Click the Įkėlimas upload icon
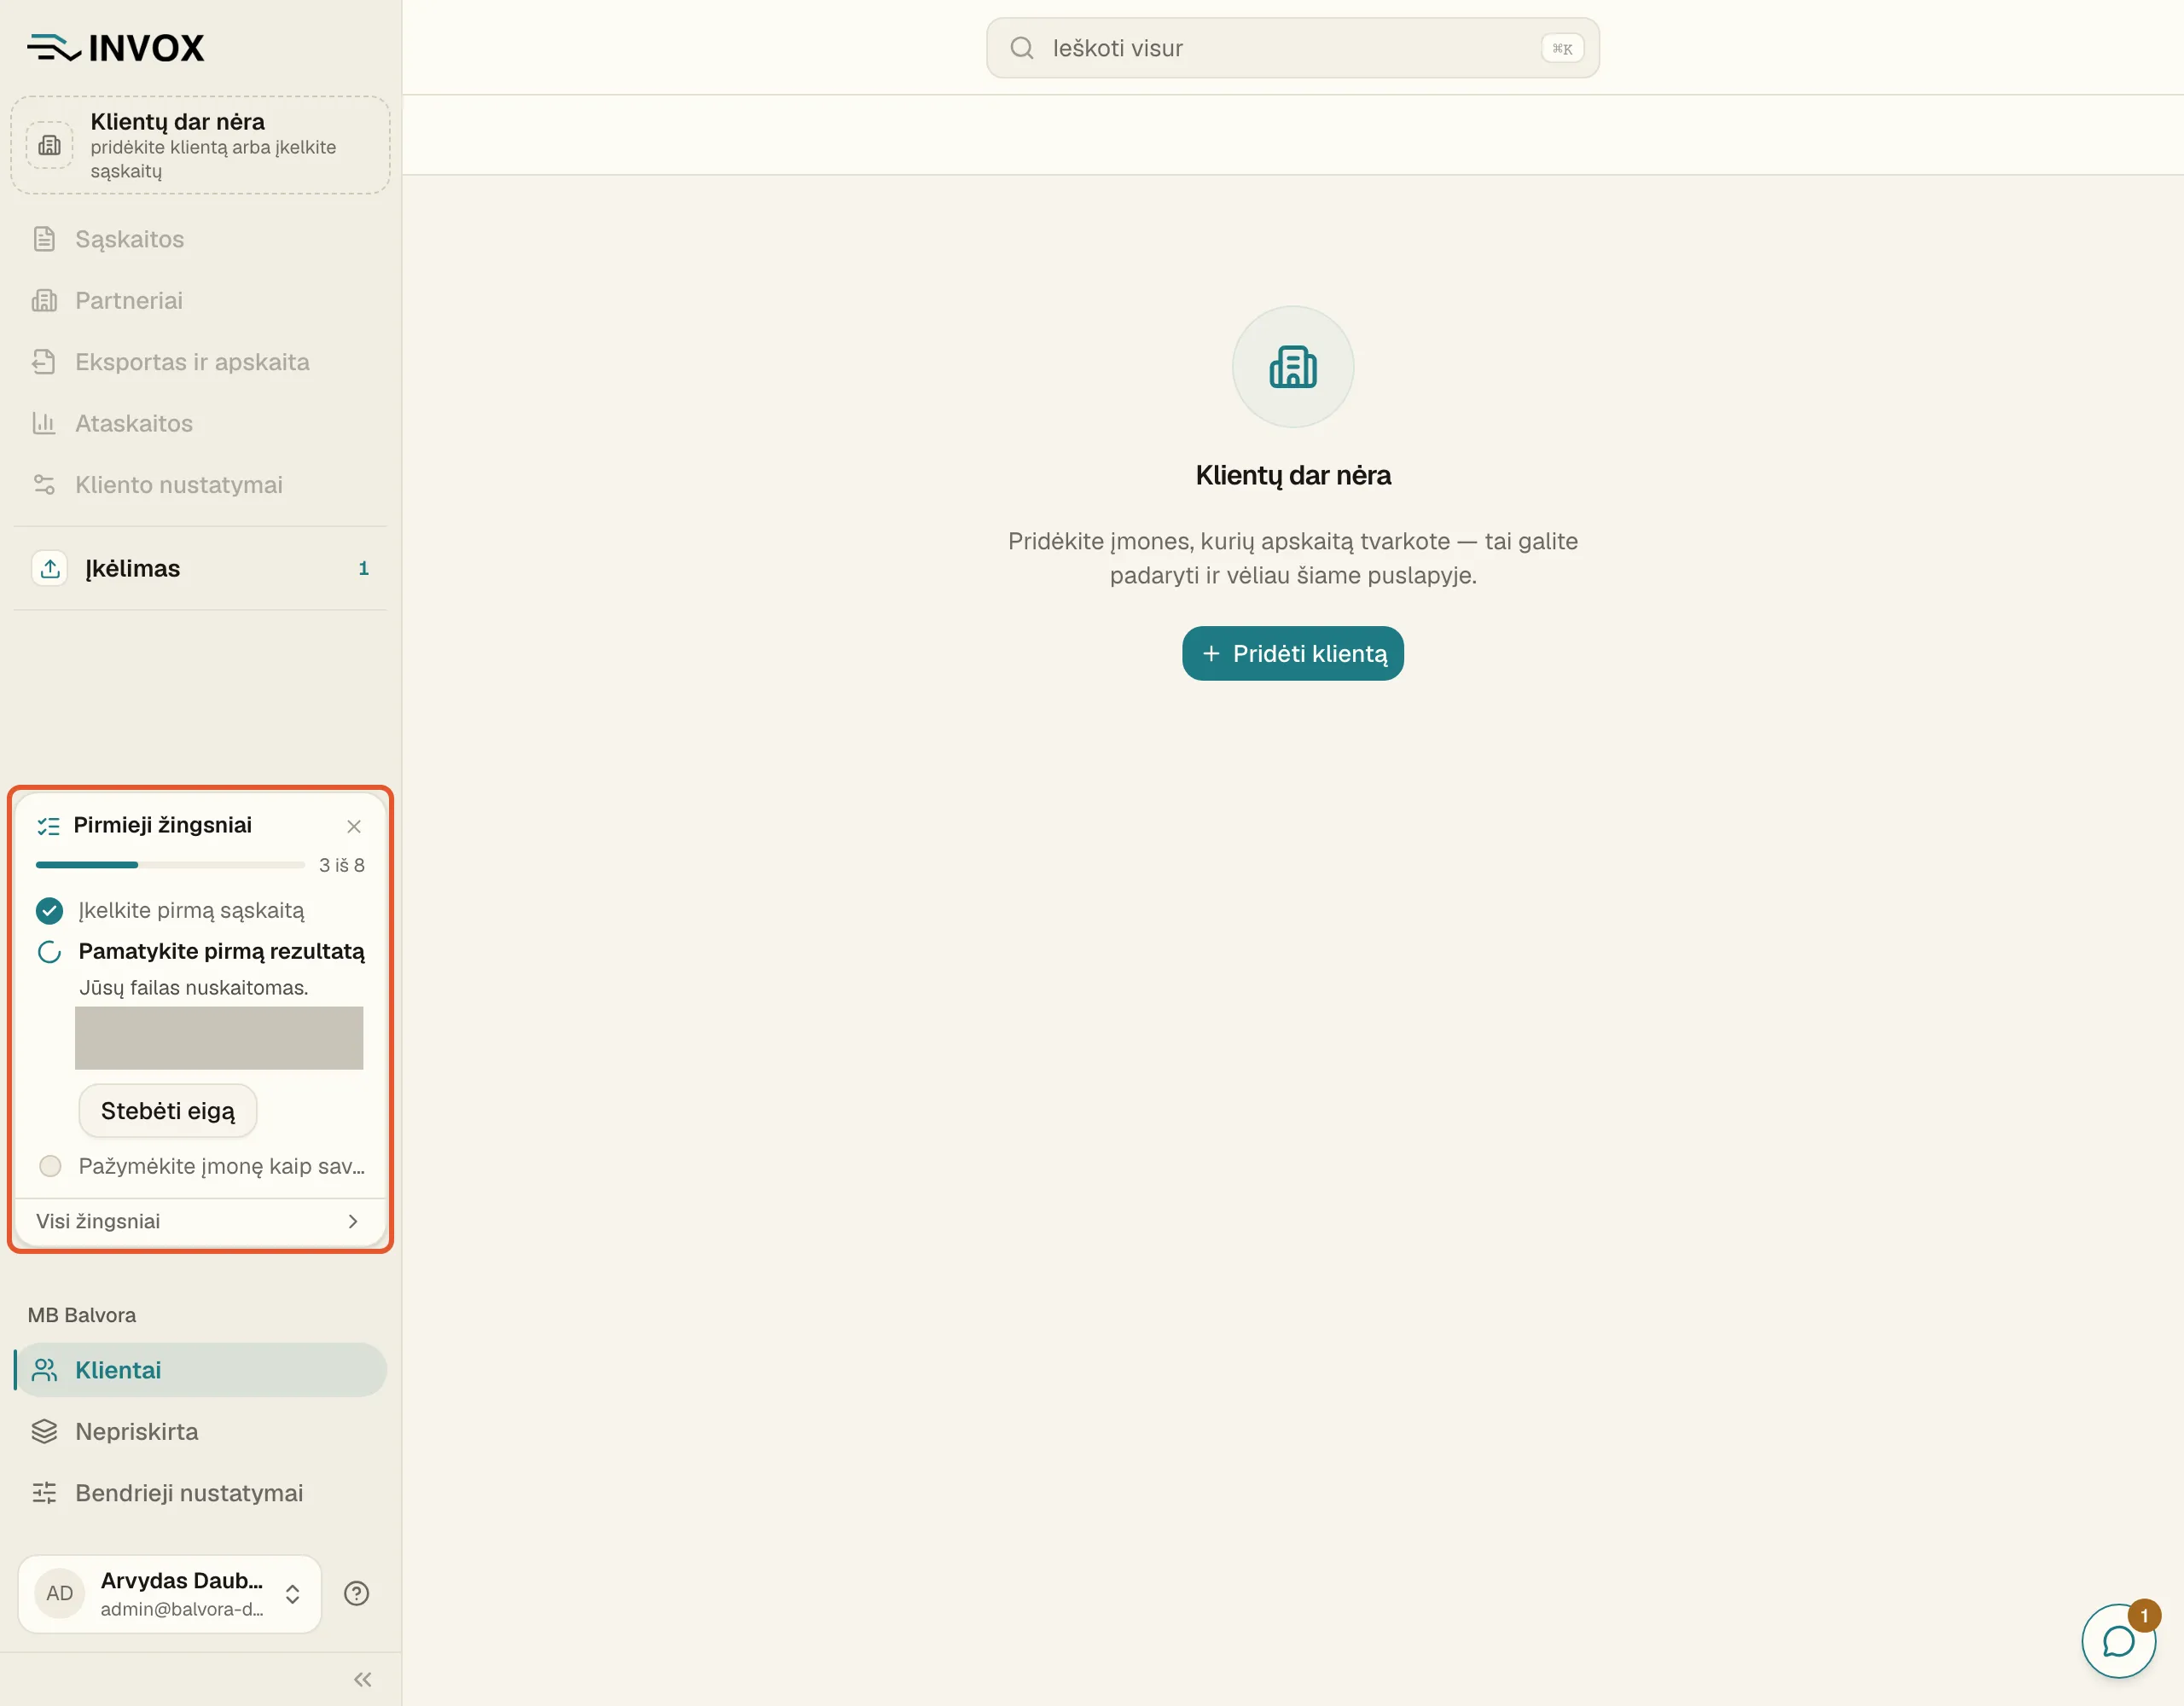This screenshot has height=1706, width=2184. tap(50, 568)
